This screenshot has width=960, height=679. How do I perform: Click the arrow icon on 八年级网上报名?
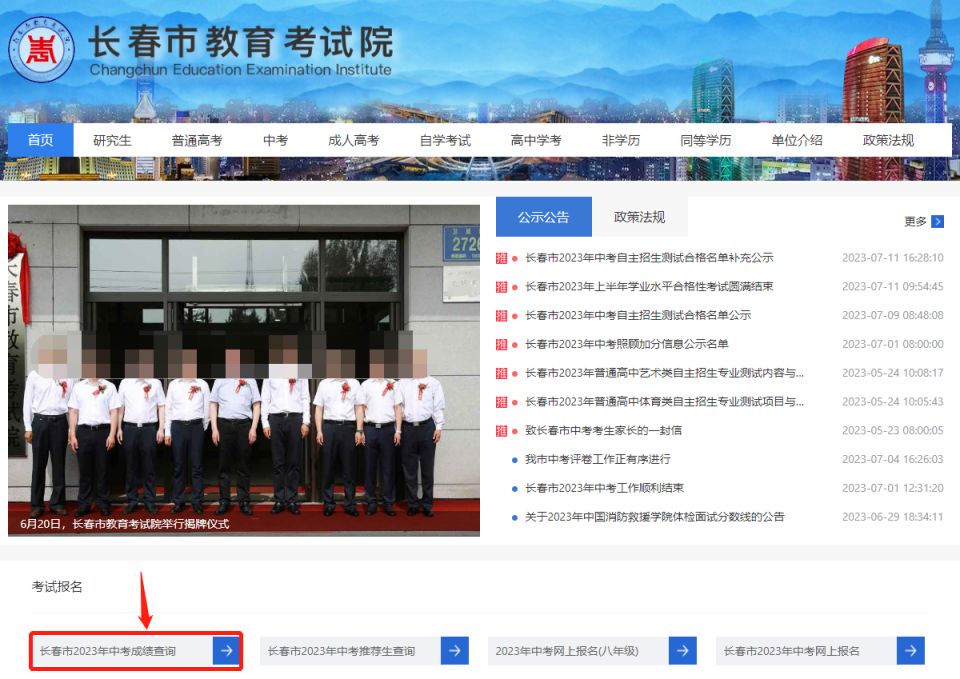coord(681,650)
